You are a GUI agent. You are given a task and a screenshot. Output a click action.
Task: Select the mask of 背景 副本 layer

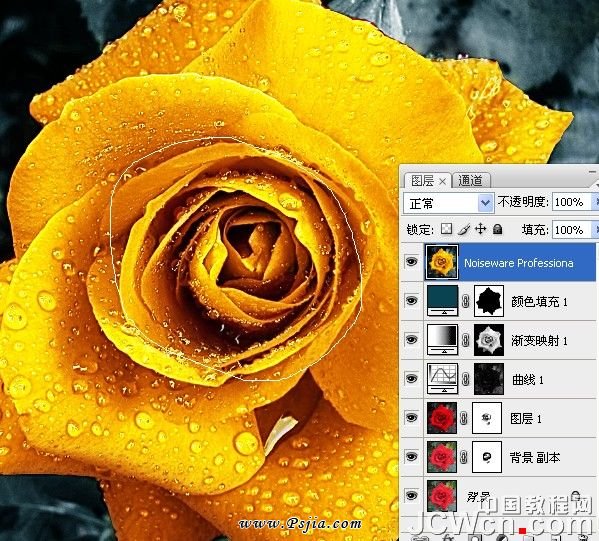tap(487, 457)
